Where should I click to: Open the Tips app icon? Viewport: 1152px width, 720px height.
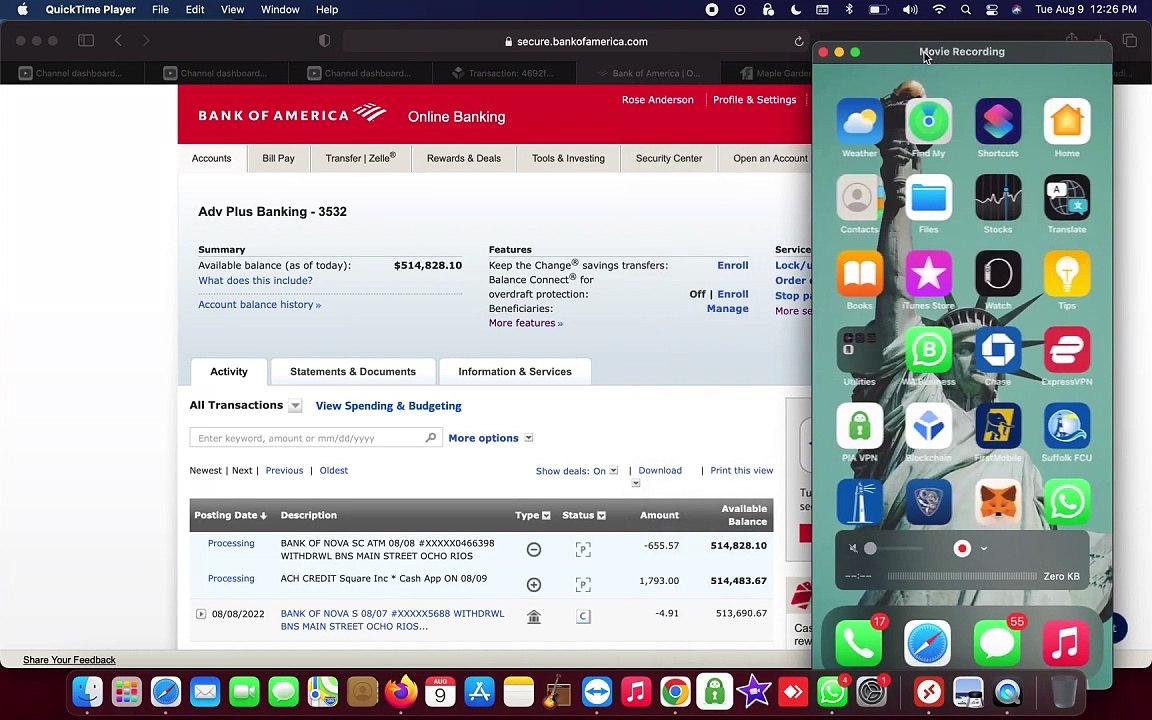coord(1067,274)
